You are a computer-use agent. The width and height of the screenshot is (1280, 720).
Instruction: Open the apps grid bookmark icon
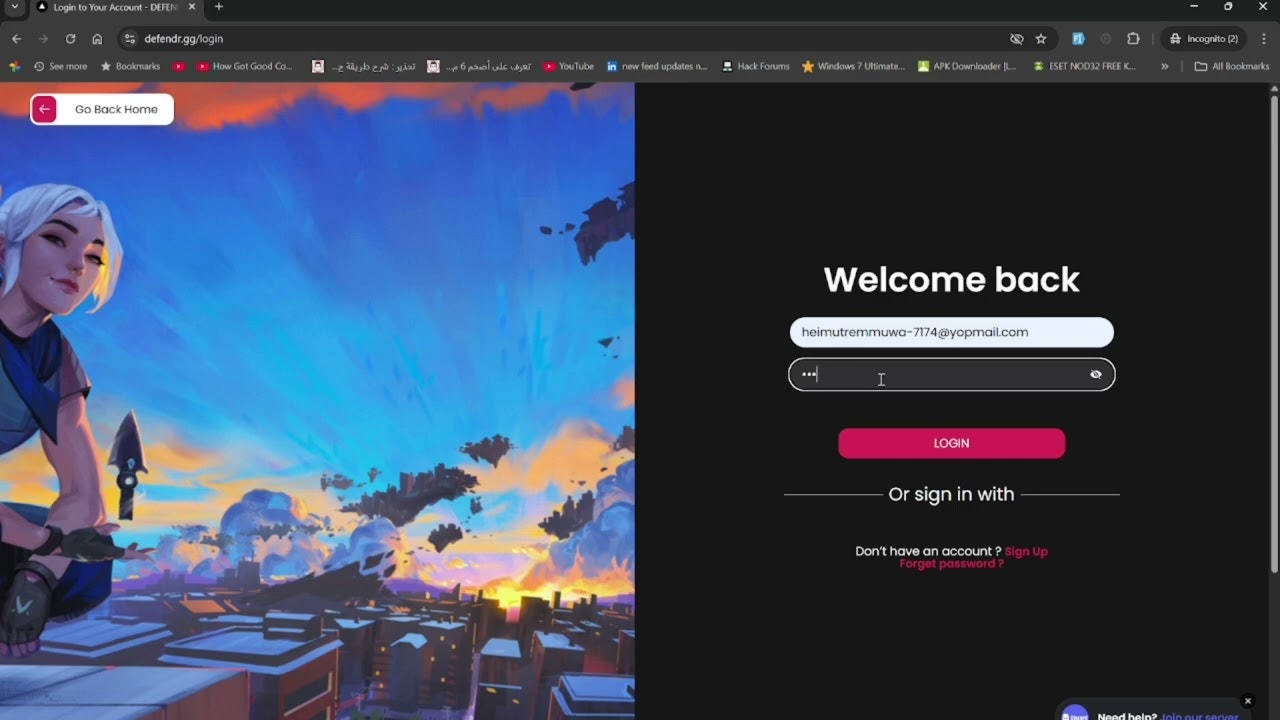point(14,66)
